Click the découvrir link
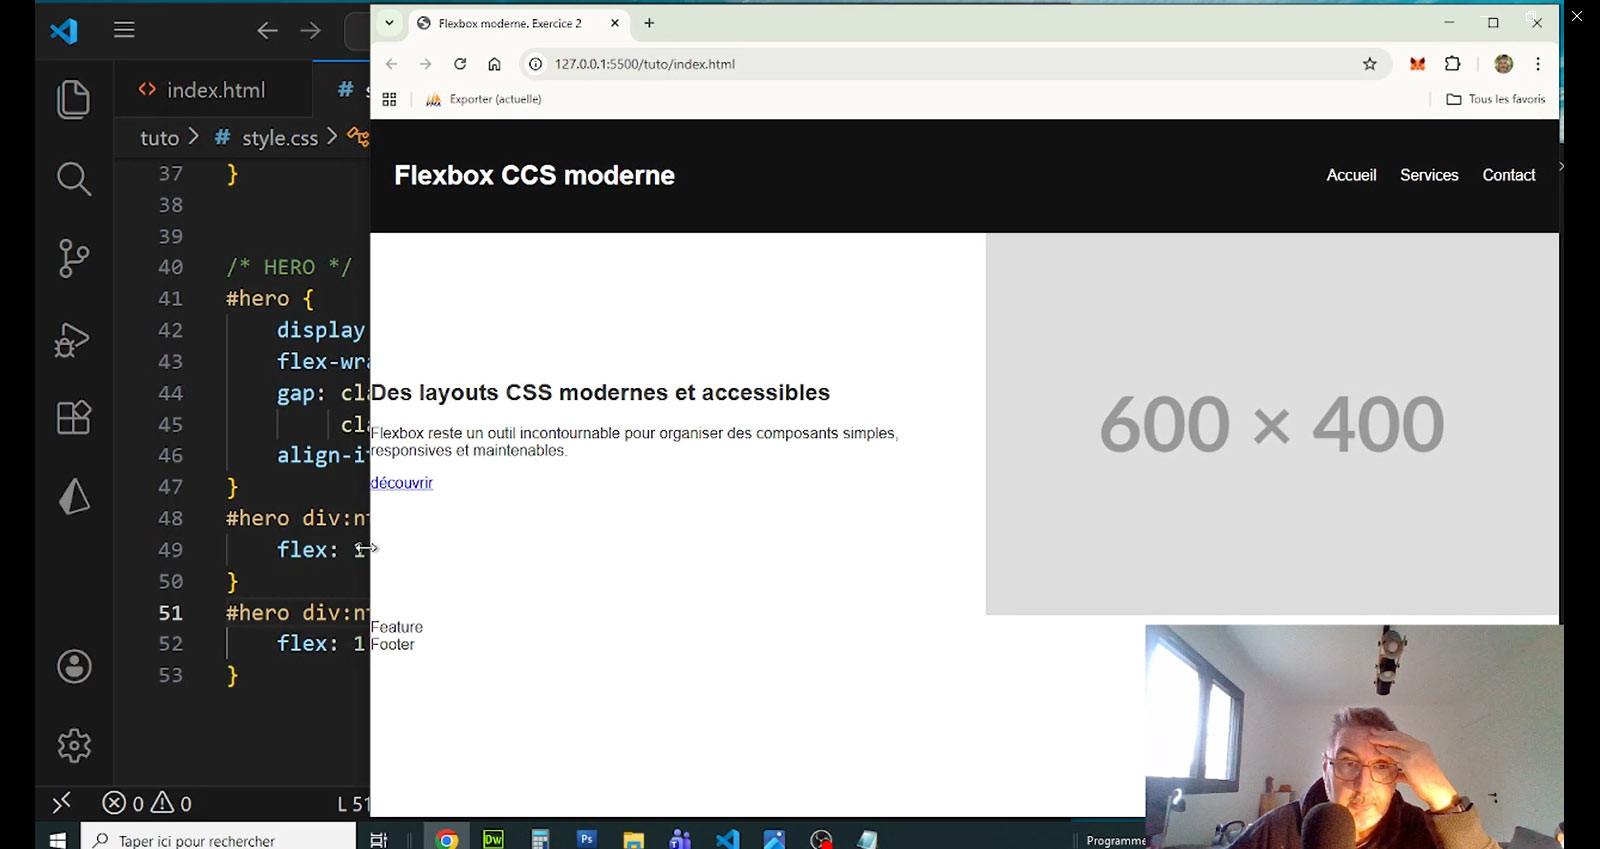The height and width of the screenshot is (849, 1600). (x=402, y=483)
